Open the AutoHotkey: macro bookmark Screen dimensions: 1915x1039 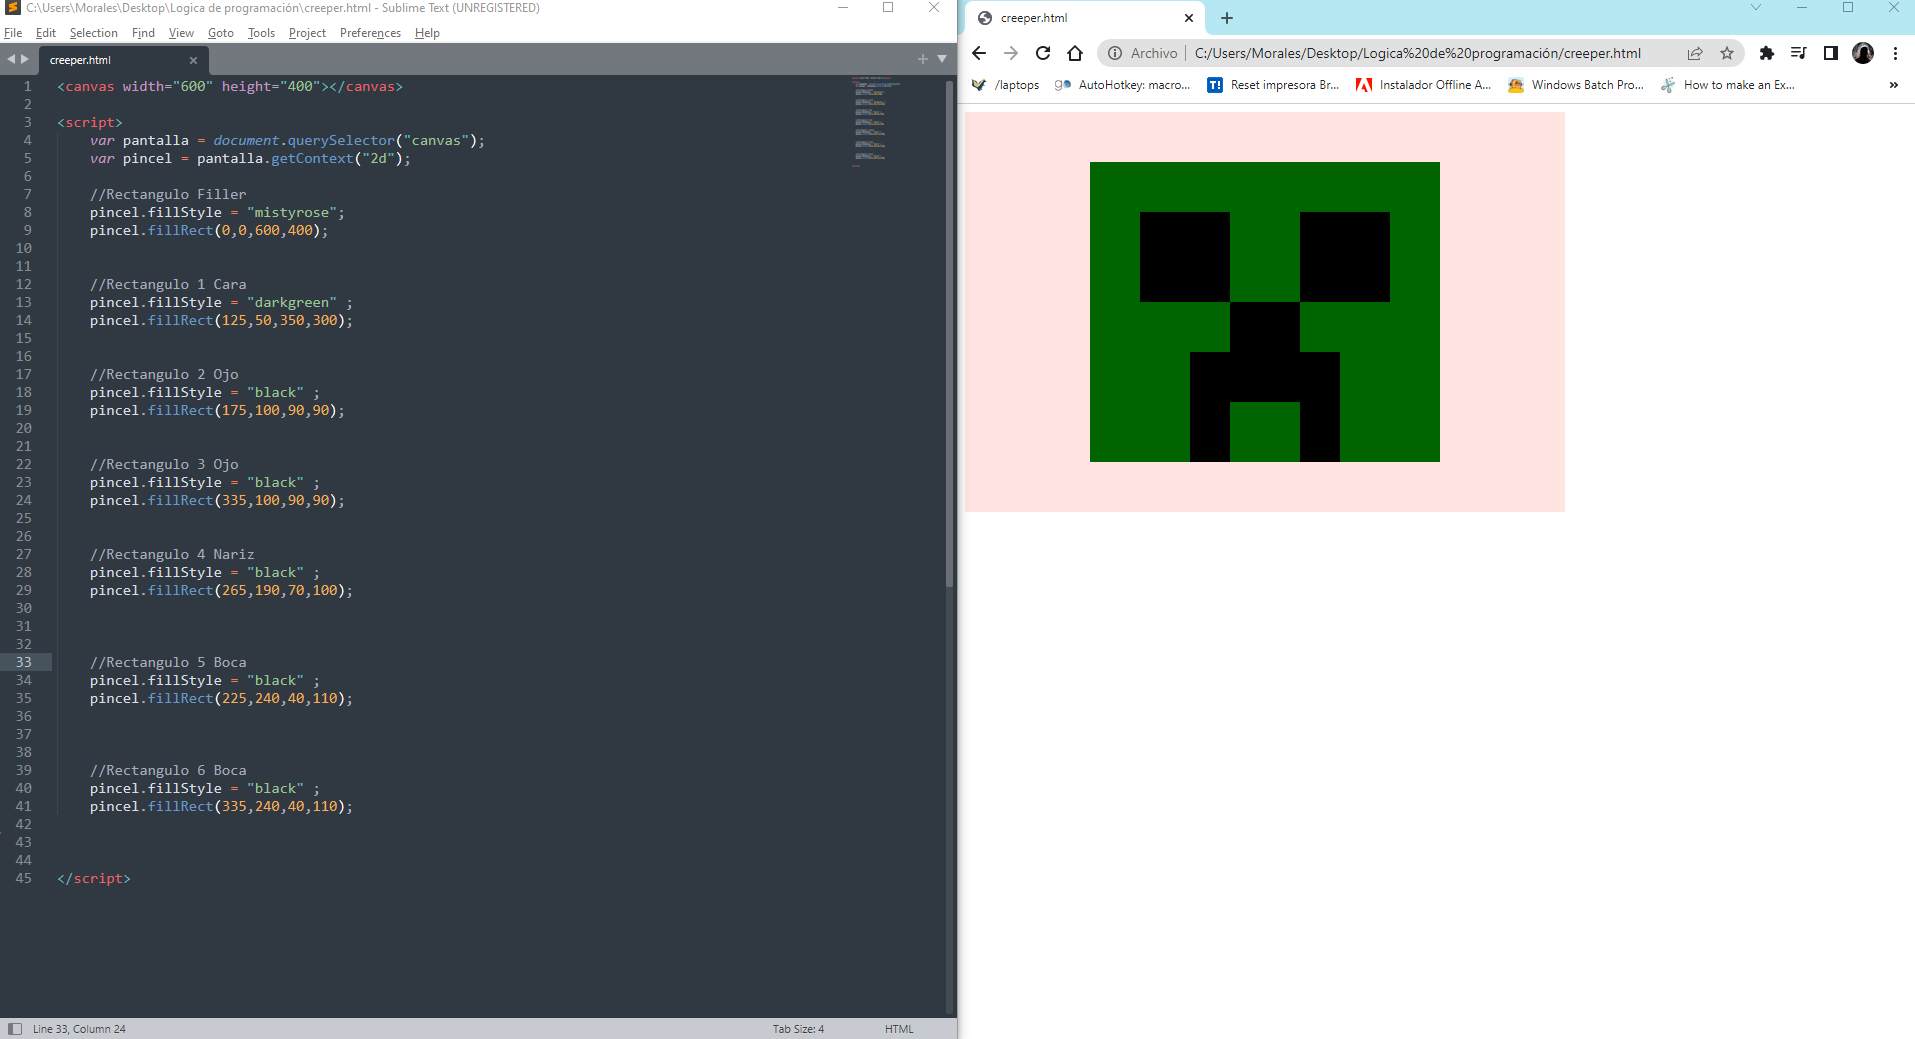click(1122, 85)
